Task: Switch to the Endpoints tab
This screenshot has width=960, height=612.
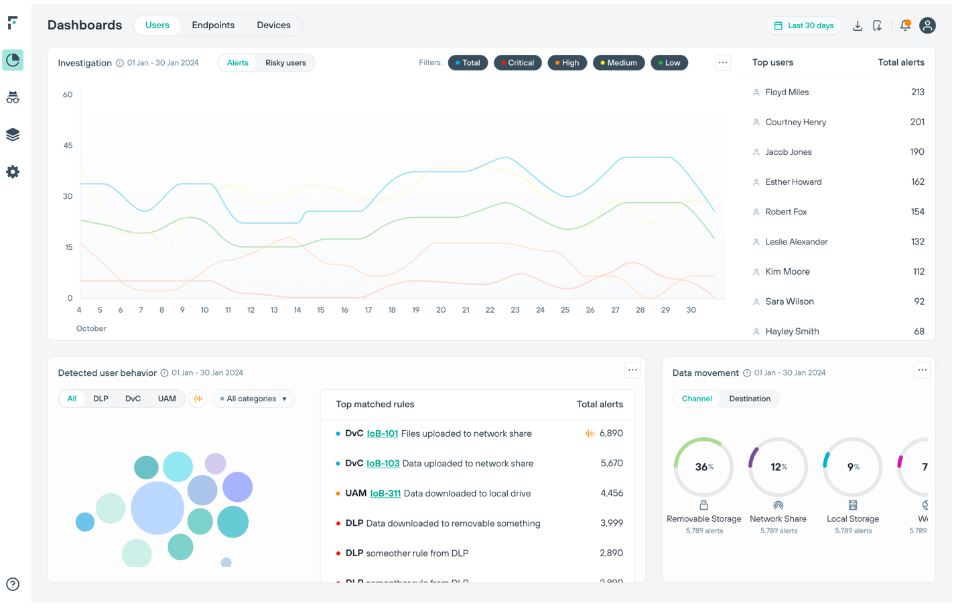Action: [213, 25]
